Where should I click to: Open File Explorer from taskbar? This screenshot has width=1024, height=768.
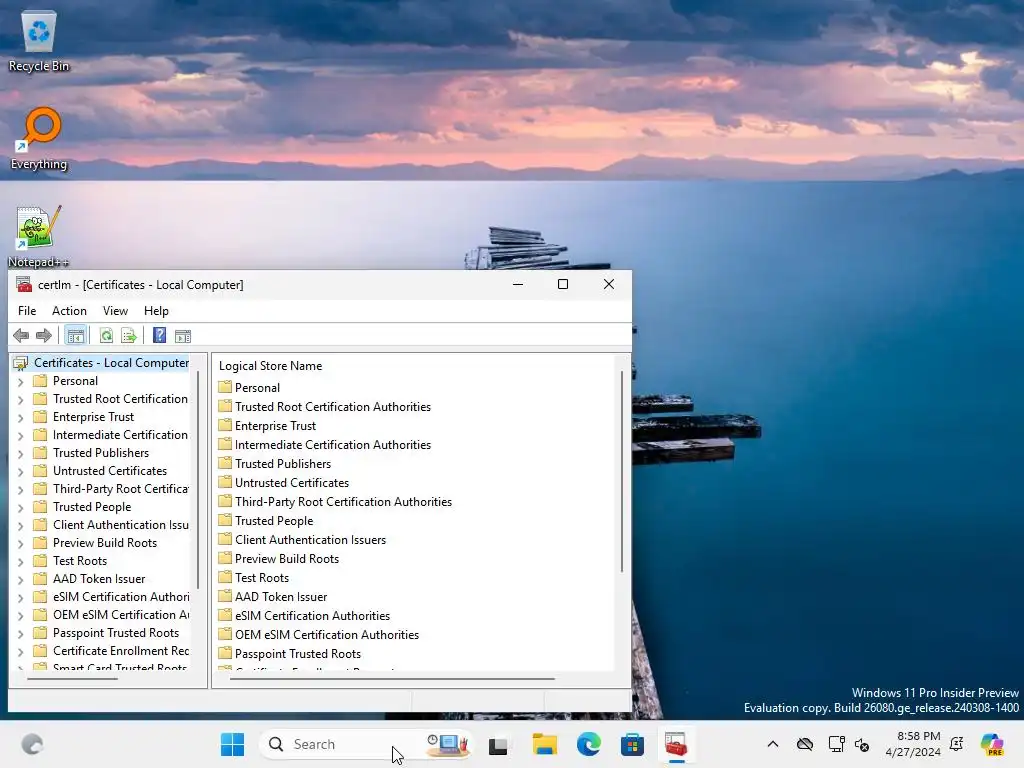(x=544, y=744)
